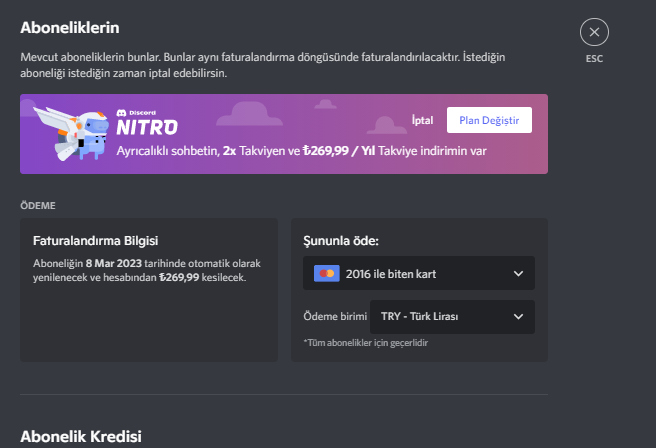
Task: Click the '₺269,99 / Yıl' price on banner
Action: [339, 151]
